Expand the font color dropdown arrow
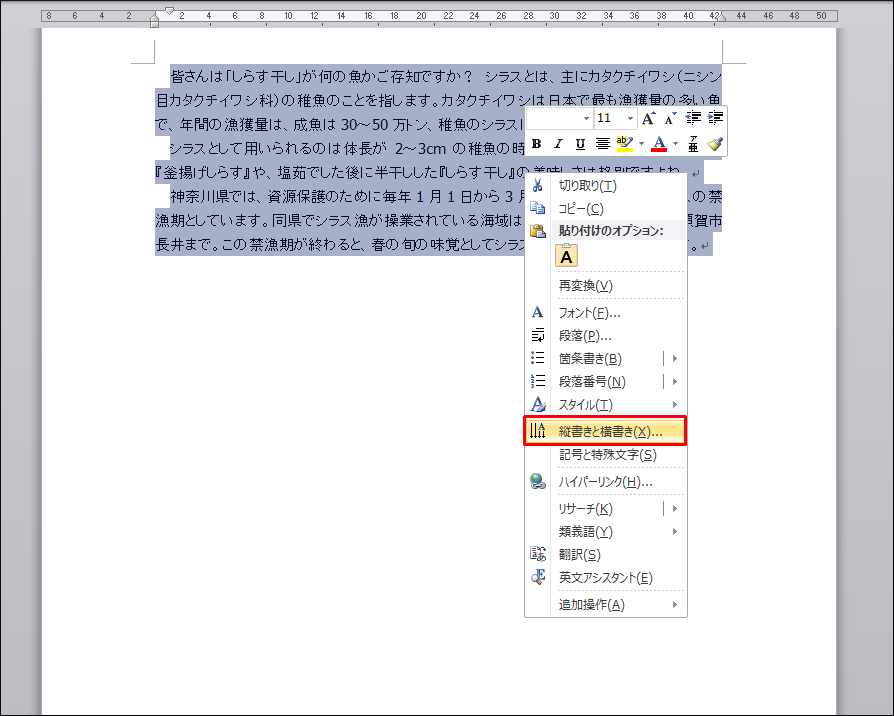Screen dimensions: 894x716 [676, 144]
